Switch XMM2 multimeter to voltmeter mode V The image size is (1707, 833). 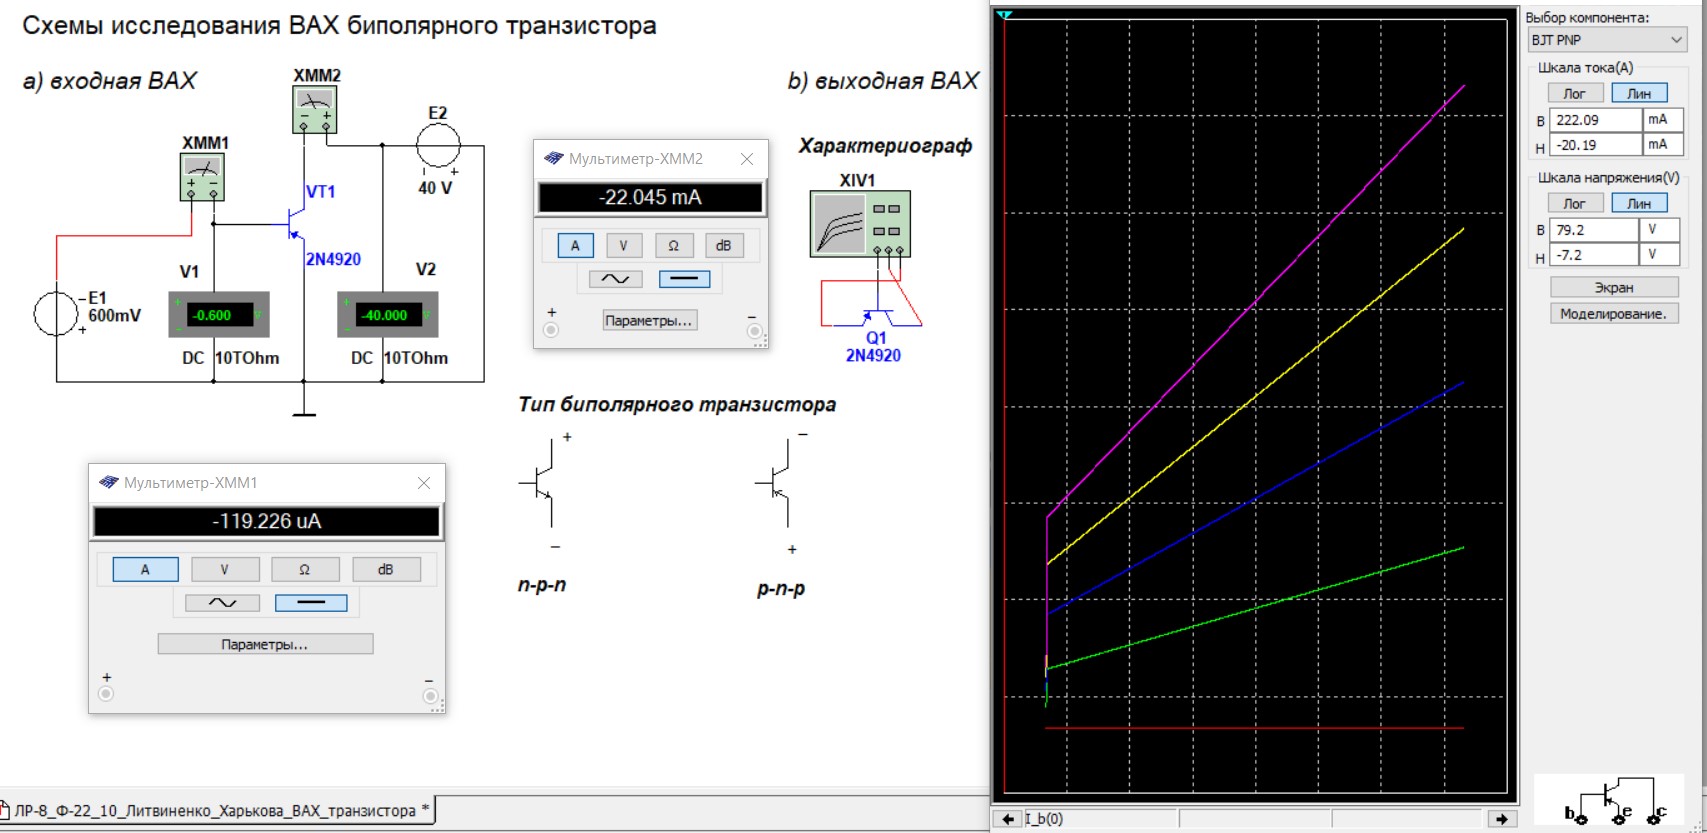[x=624, y=245]
